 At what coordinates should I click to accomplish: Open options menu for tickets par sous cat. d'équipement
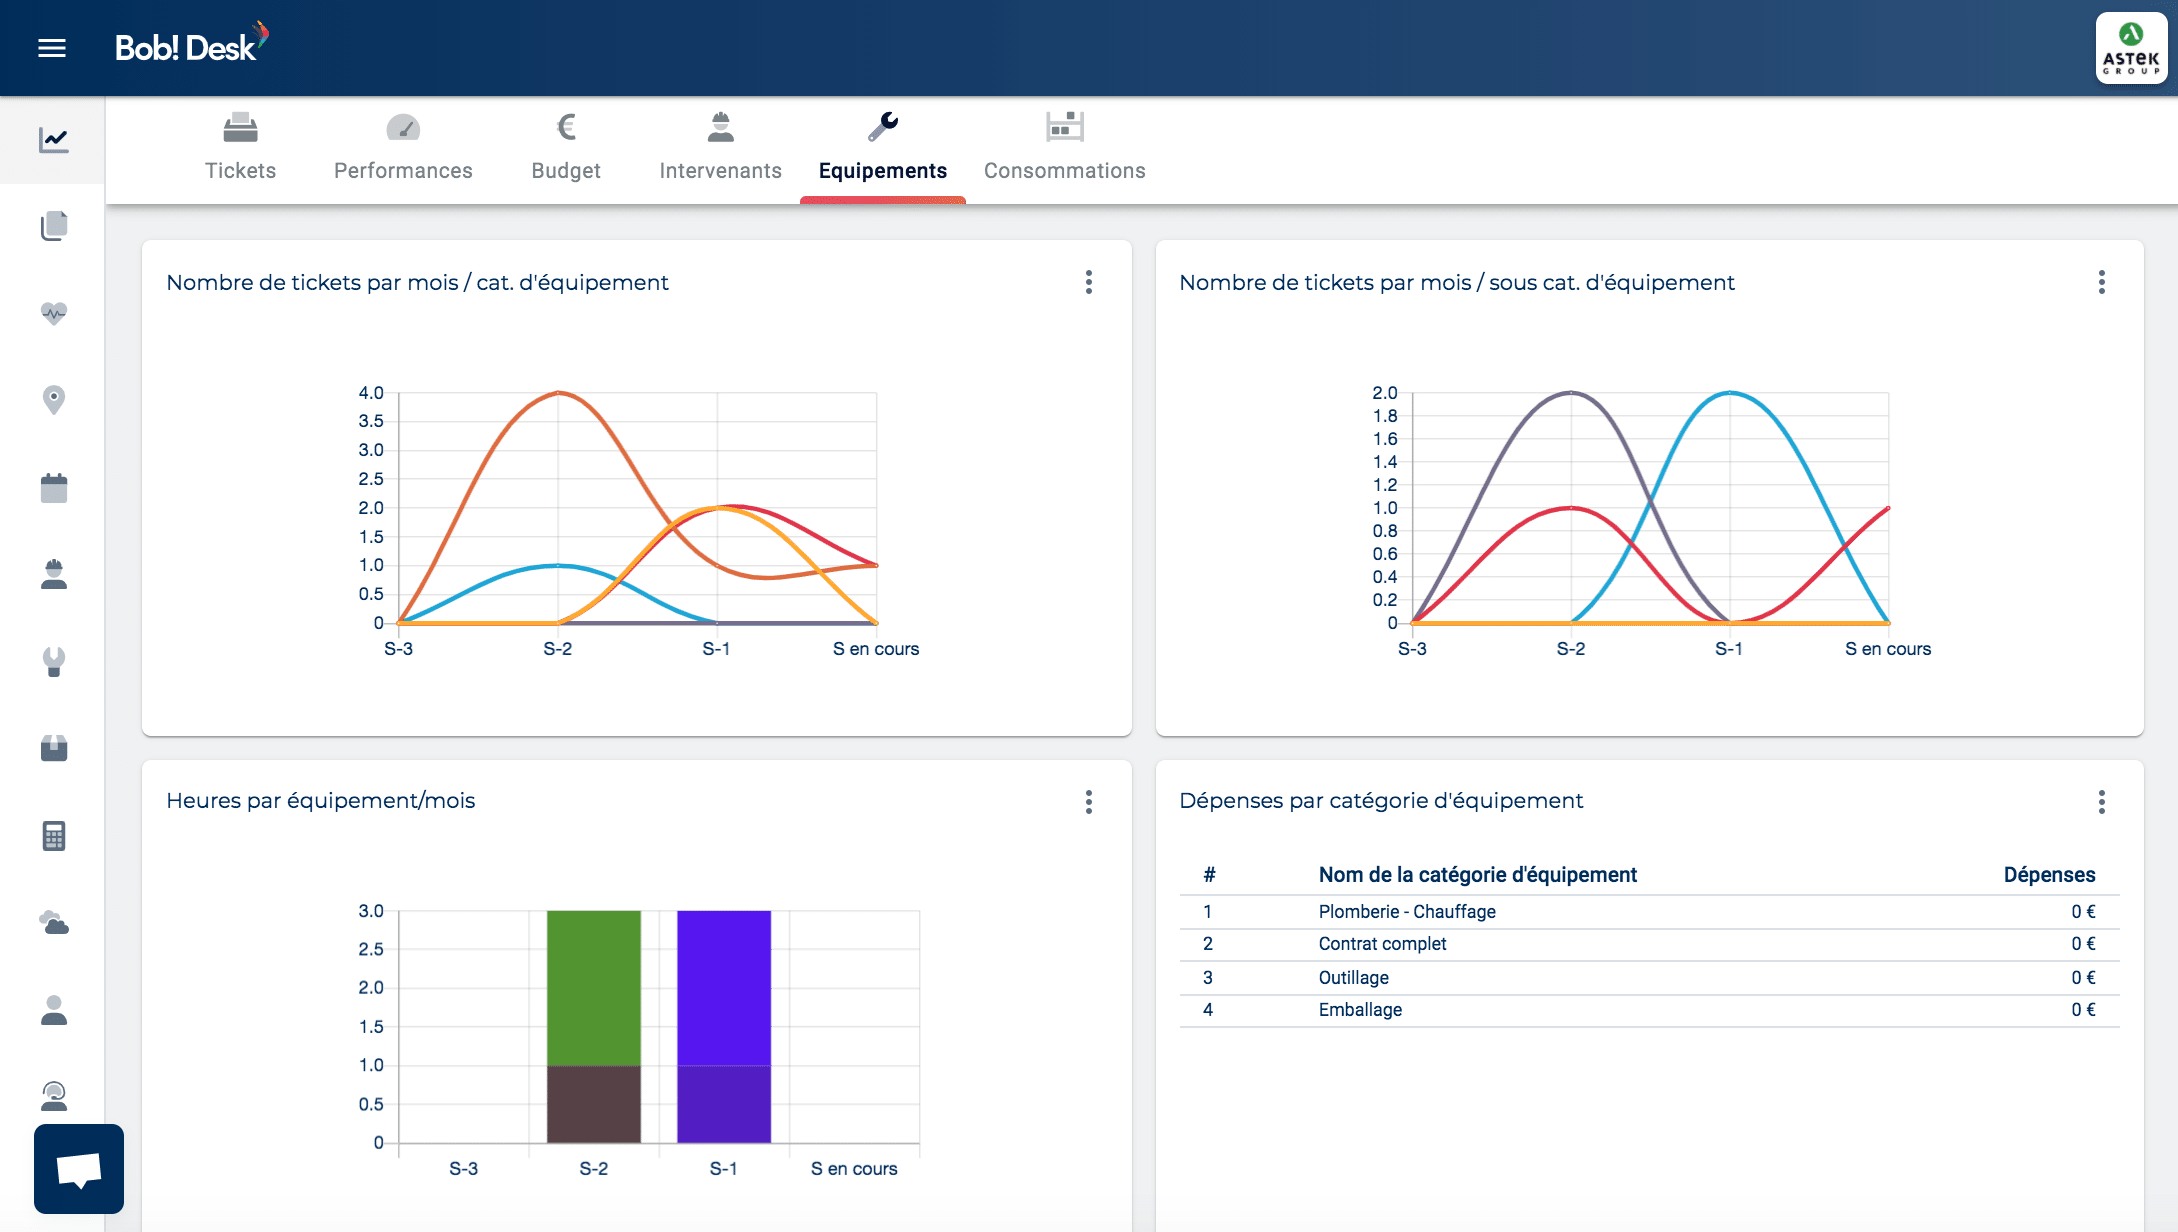pyautogui.click(x=2101, y=282)
